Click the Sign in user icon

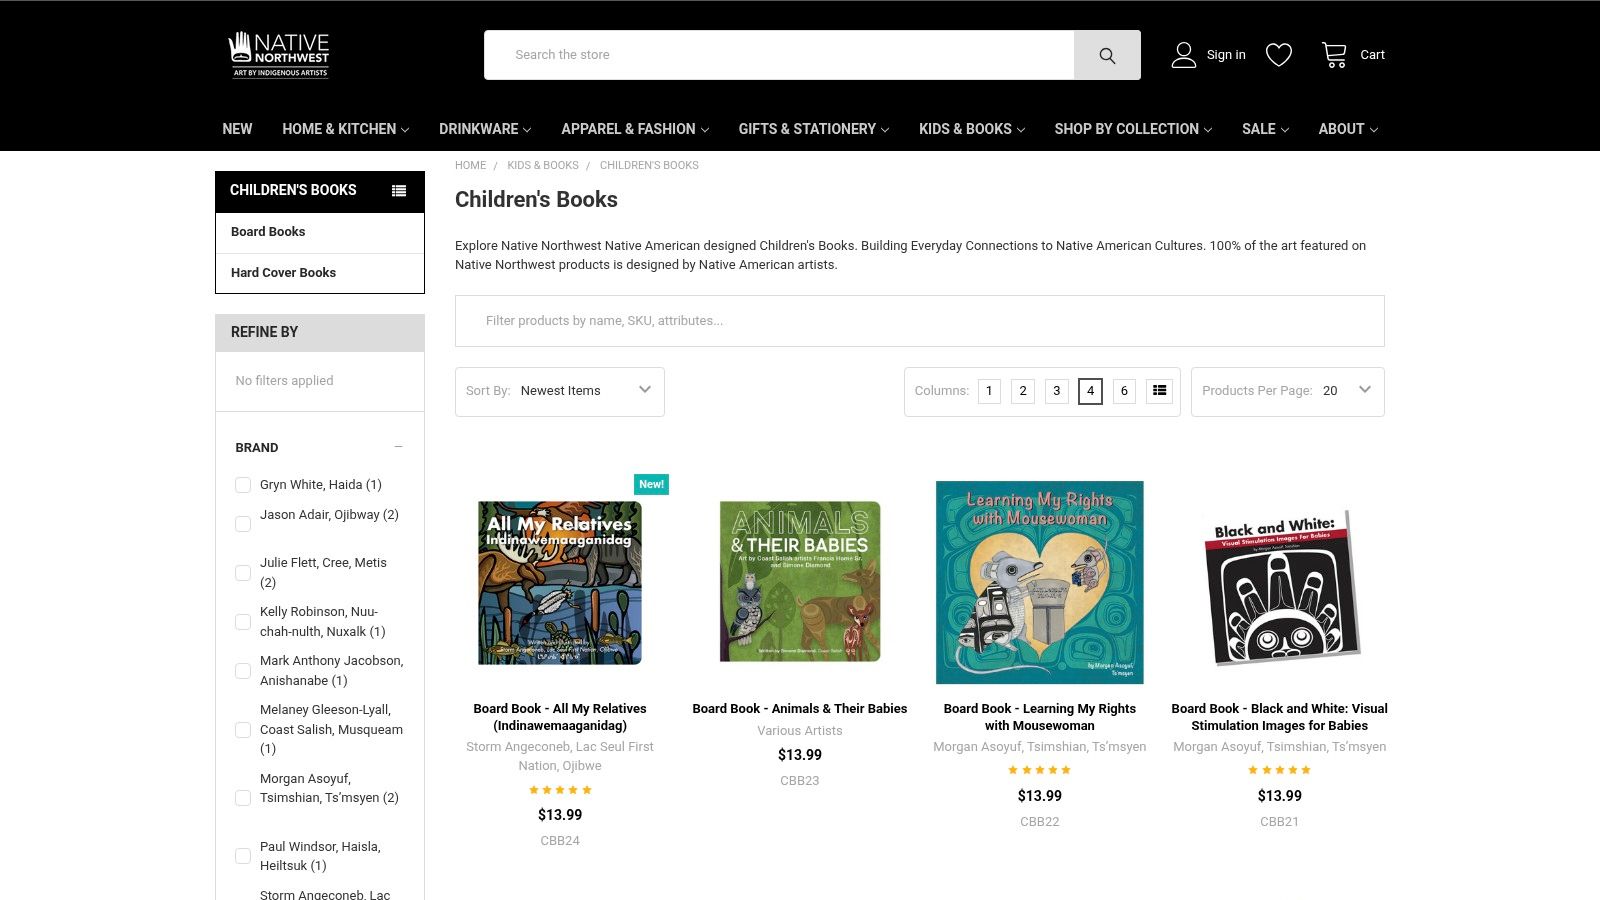tap(1184, 55)
